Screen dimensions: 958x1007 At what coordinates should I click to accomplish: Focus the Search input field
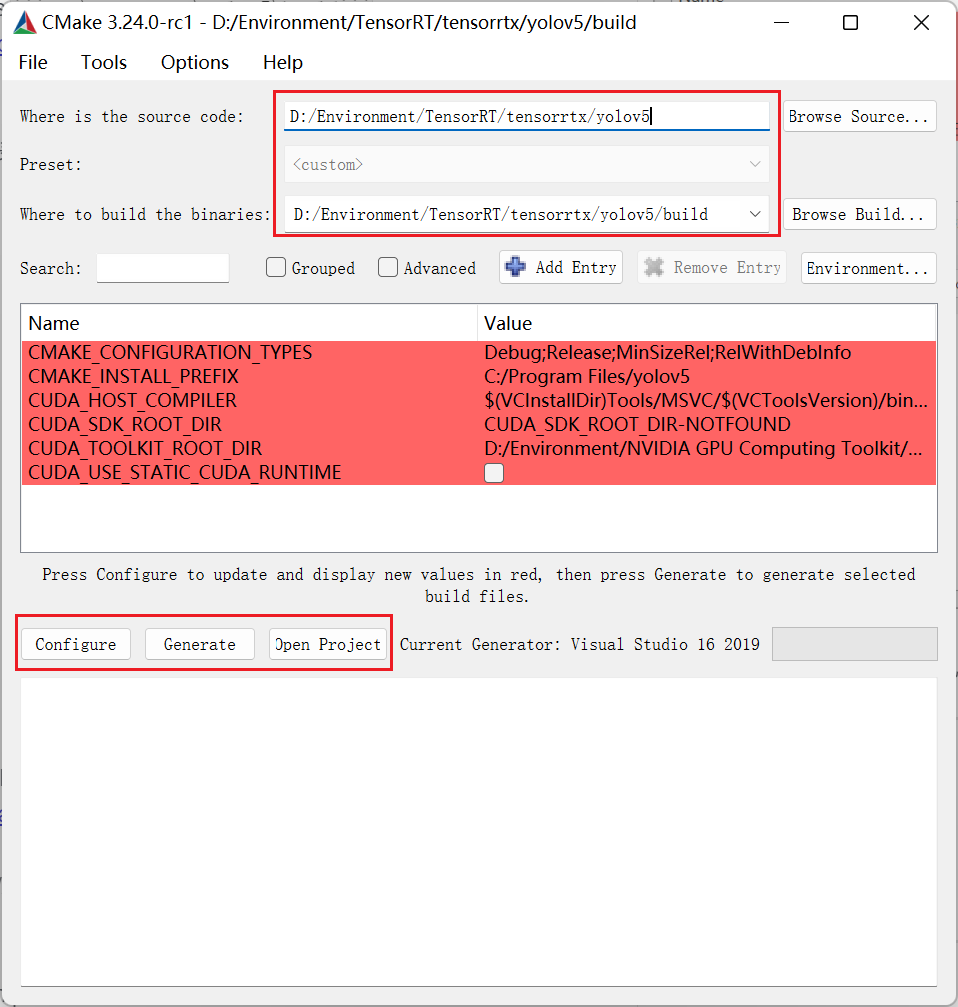coord(162,268)
